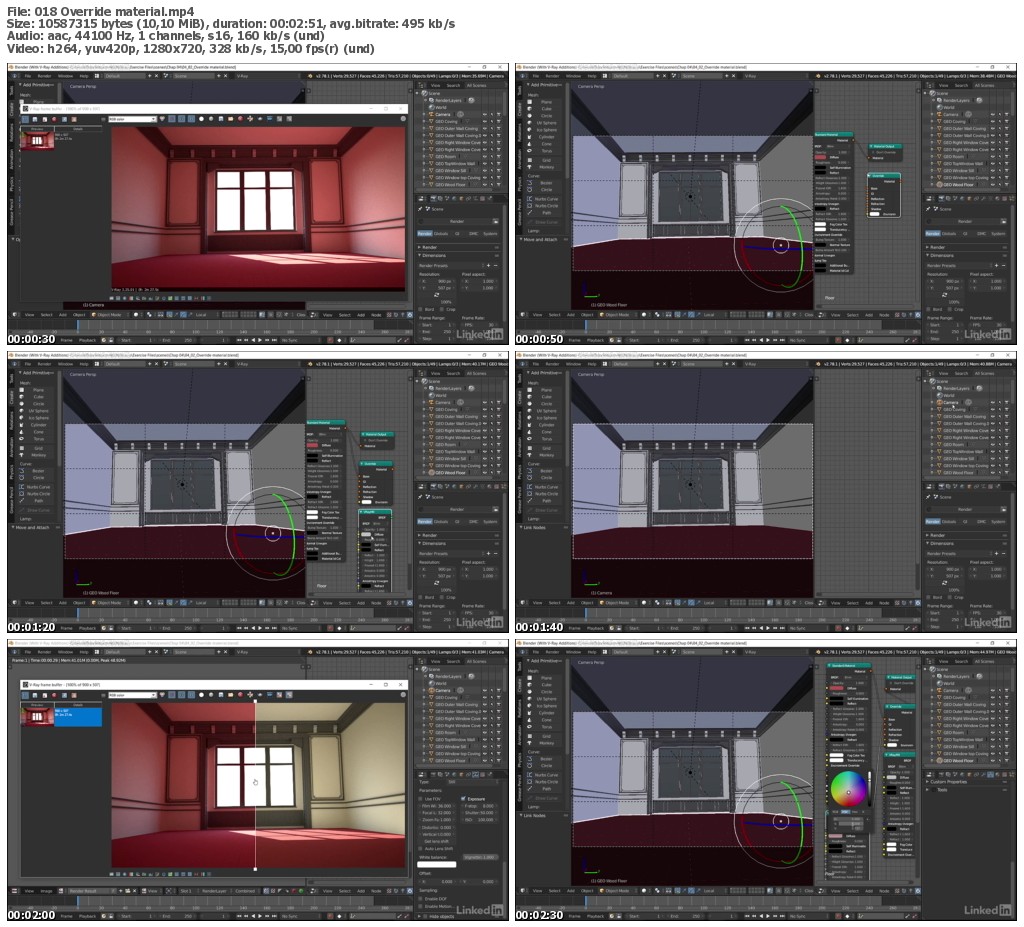This screenshot has height=927, width=1024.
Task: Open the RGB color channel dropdown in the 00:00:30 frame buffer
Action: coord(133,119)
